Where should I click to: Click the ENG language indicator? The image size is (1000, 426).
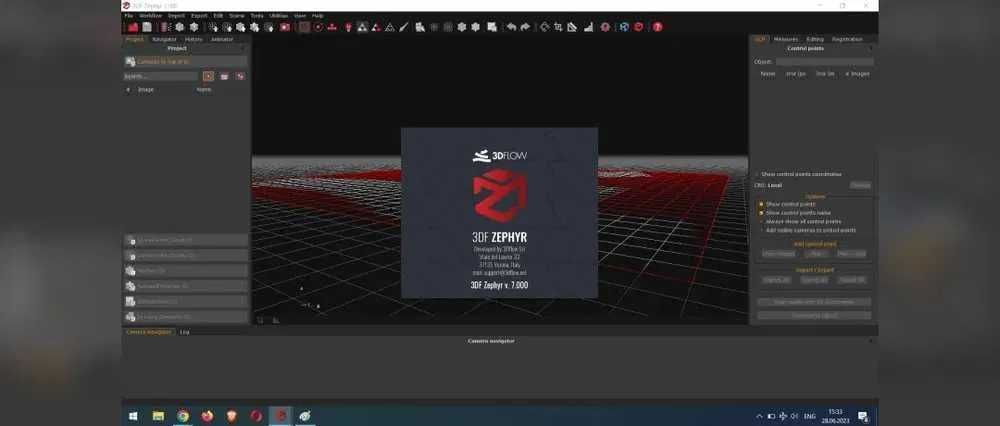pos(809,416)
